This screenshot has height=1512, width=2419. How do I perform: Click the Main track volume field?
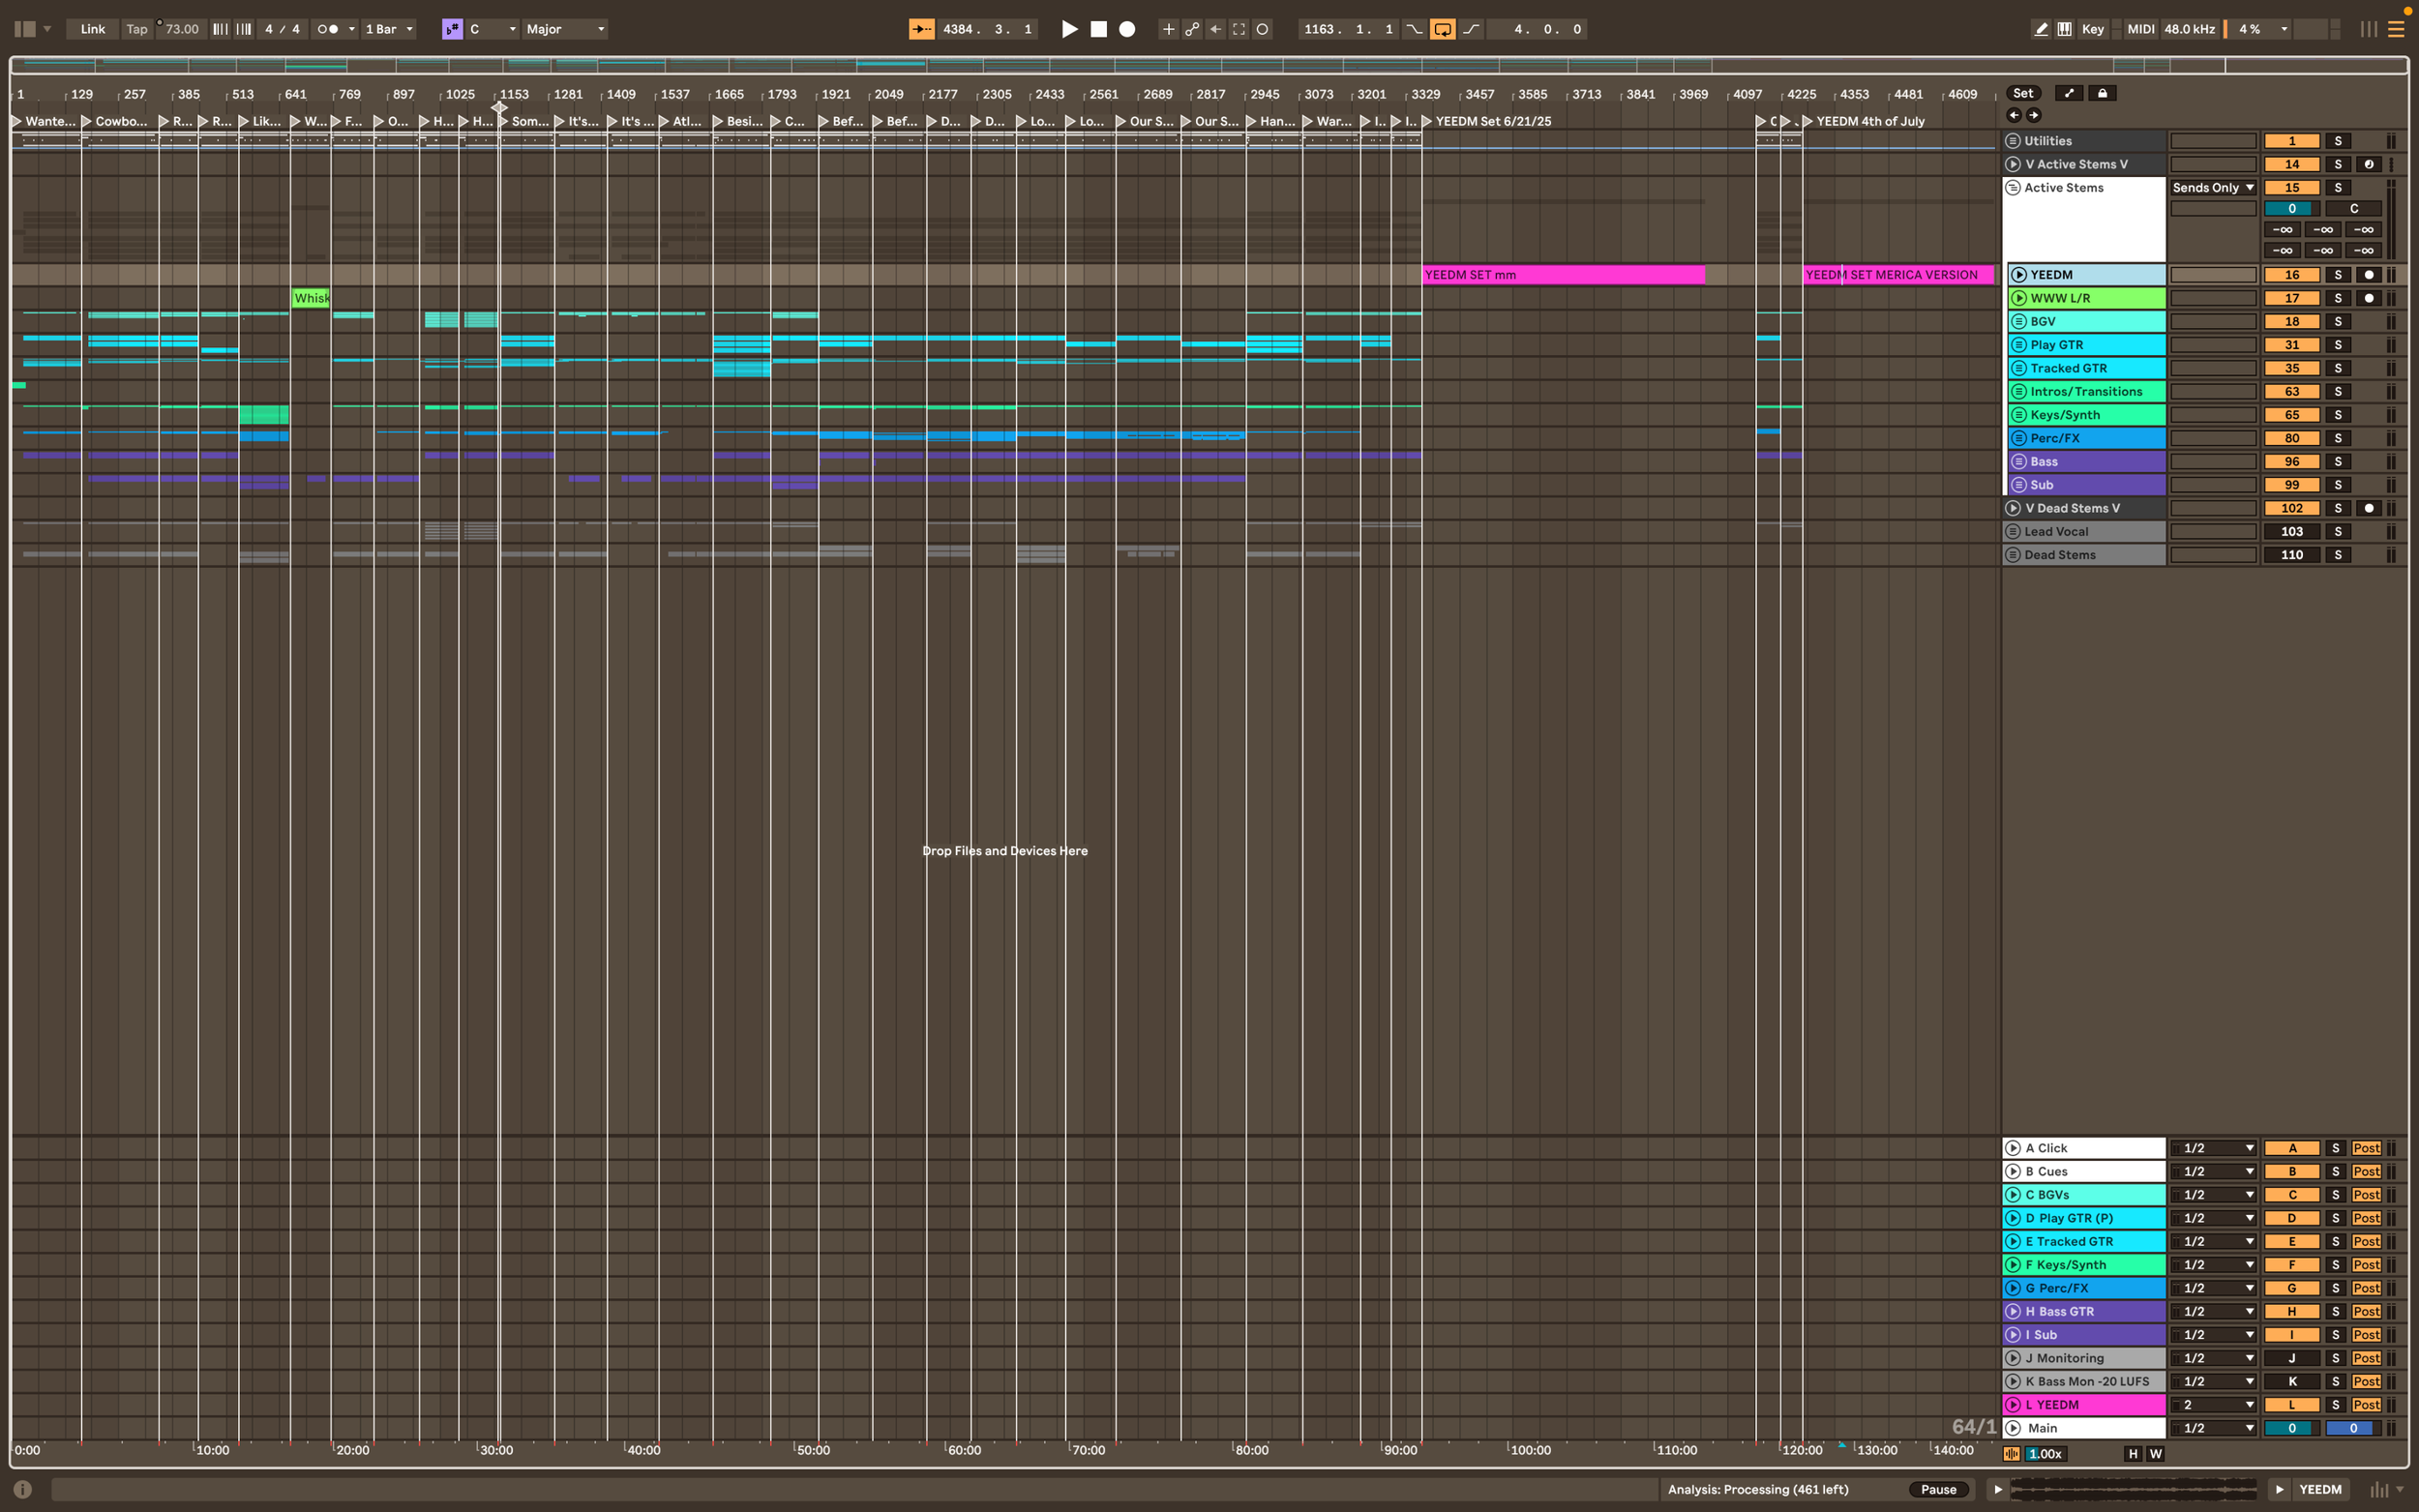tap(2291, 1428)
